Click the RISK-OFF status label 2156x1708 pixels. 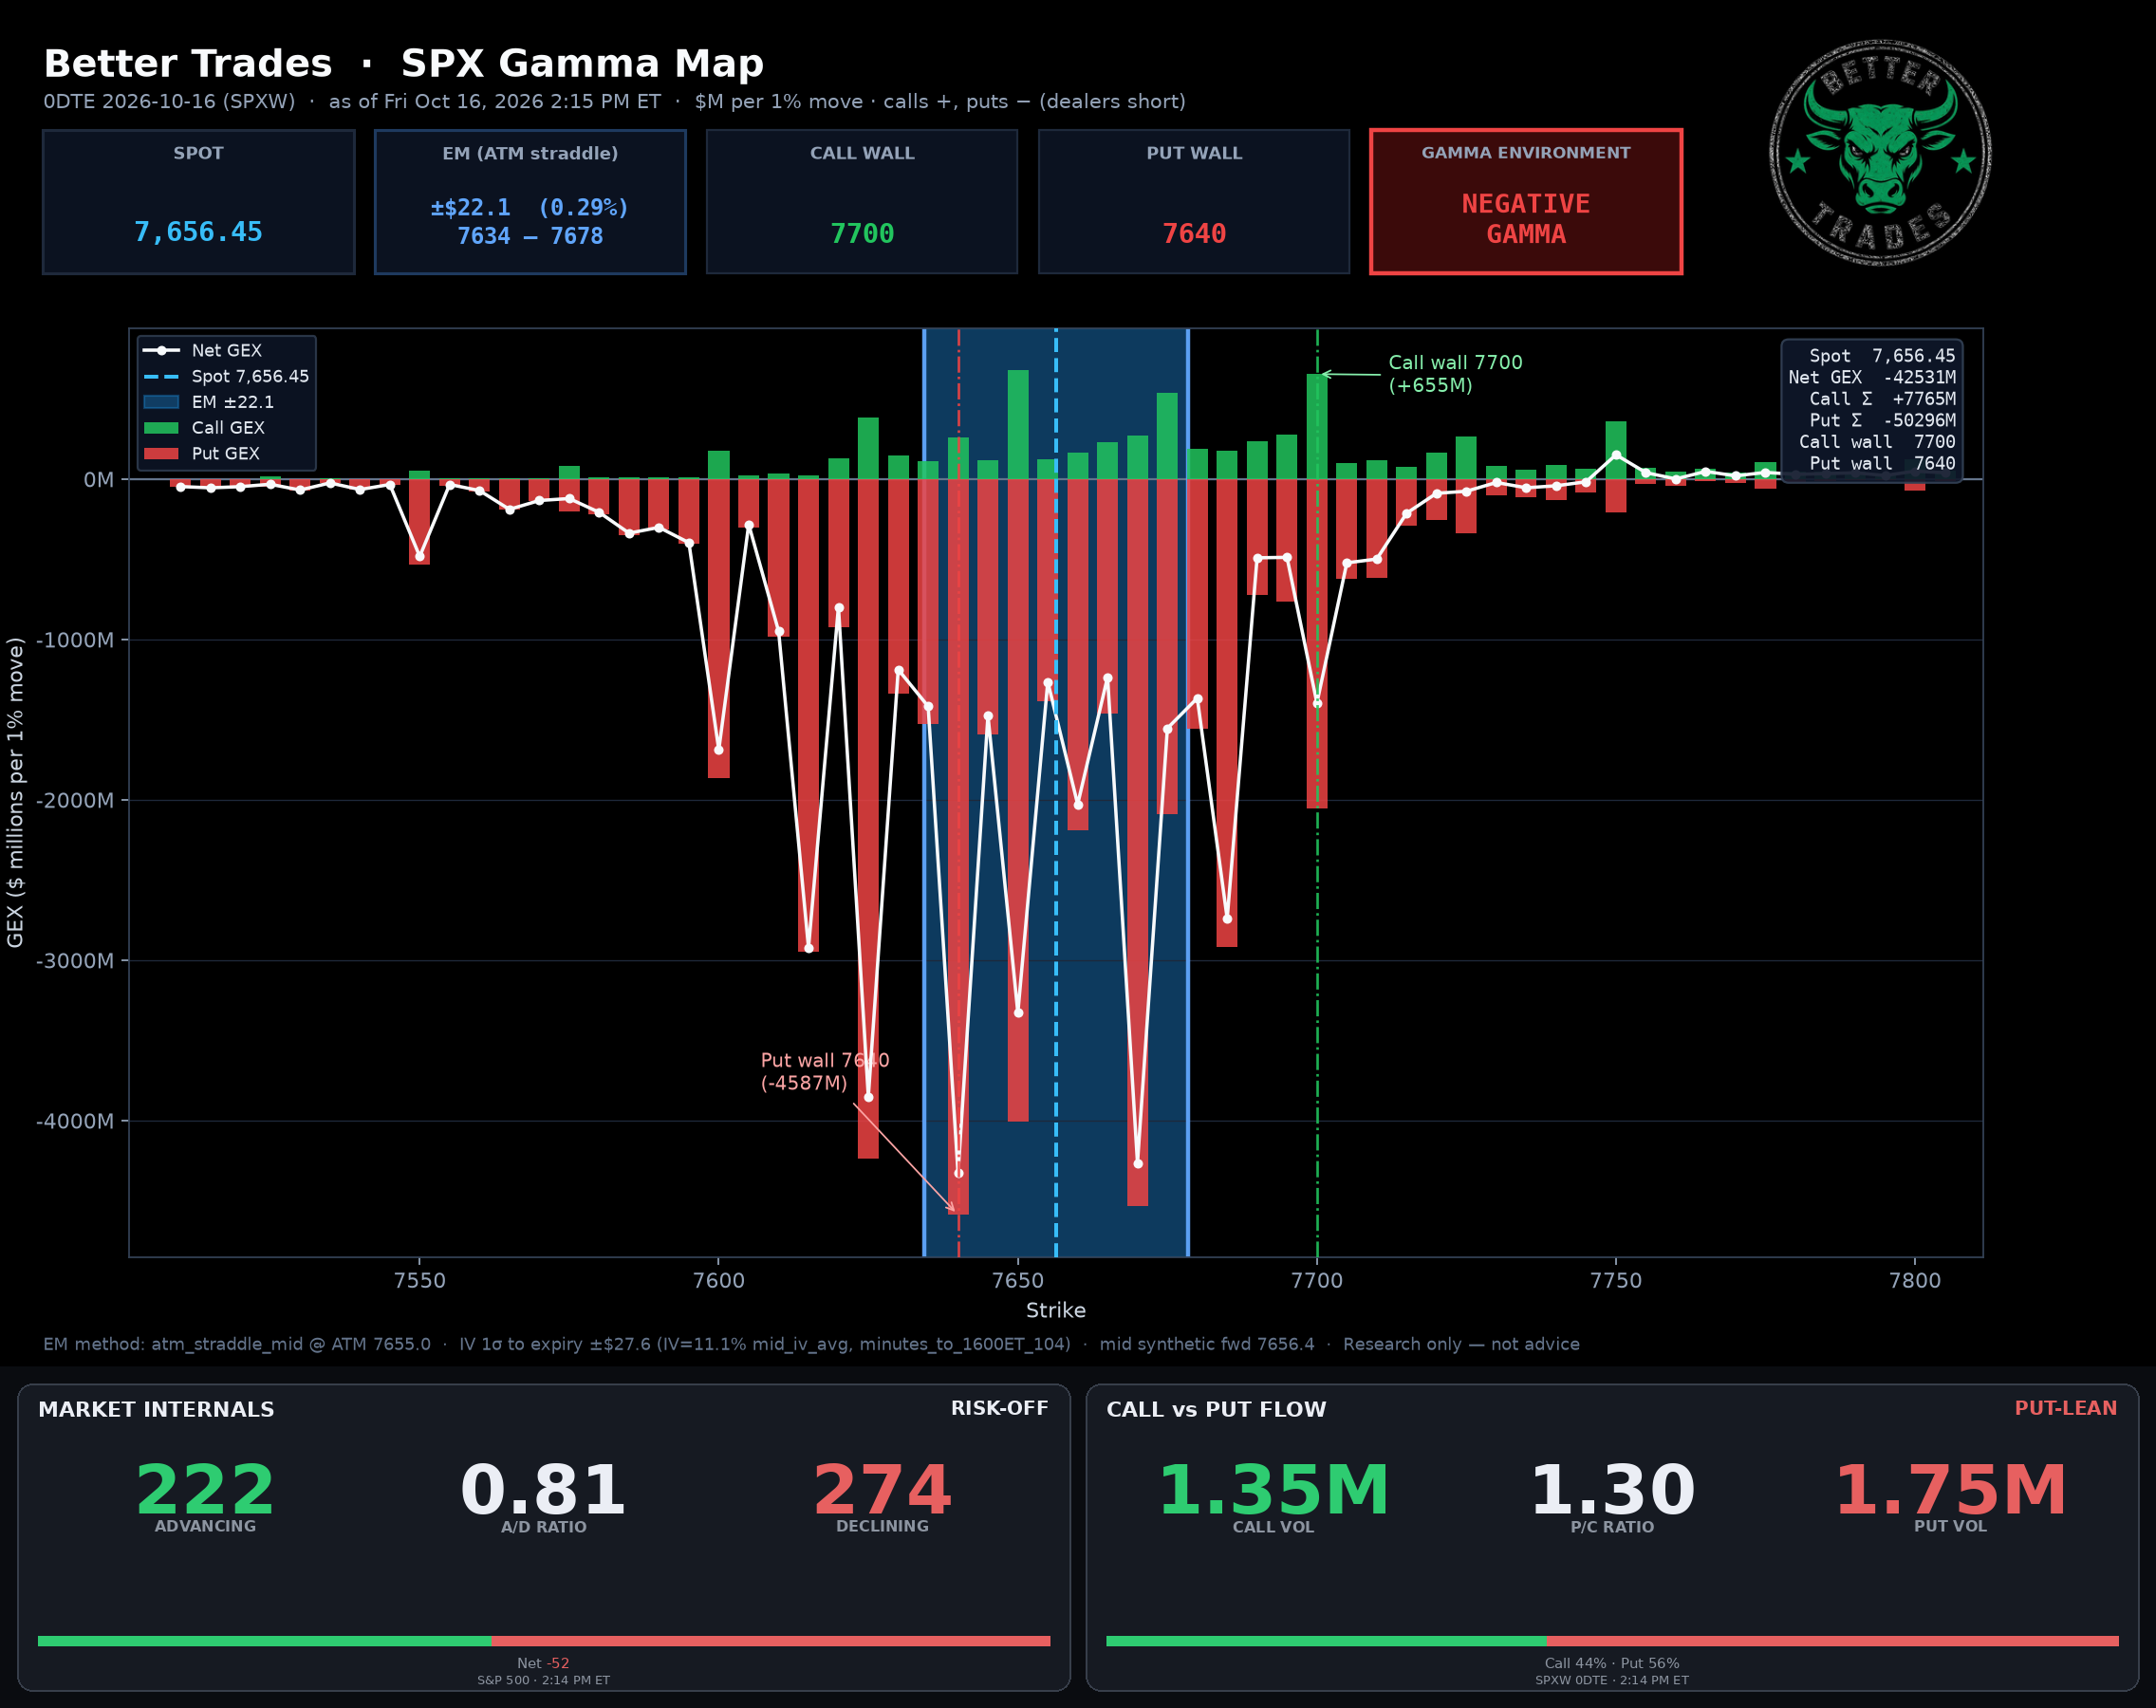999,1408
